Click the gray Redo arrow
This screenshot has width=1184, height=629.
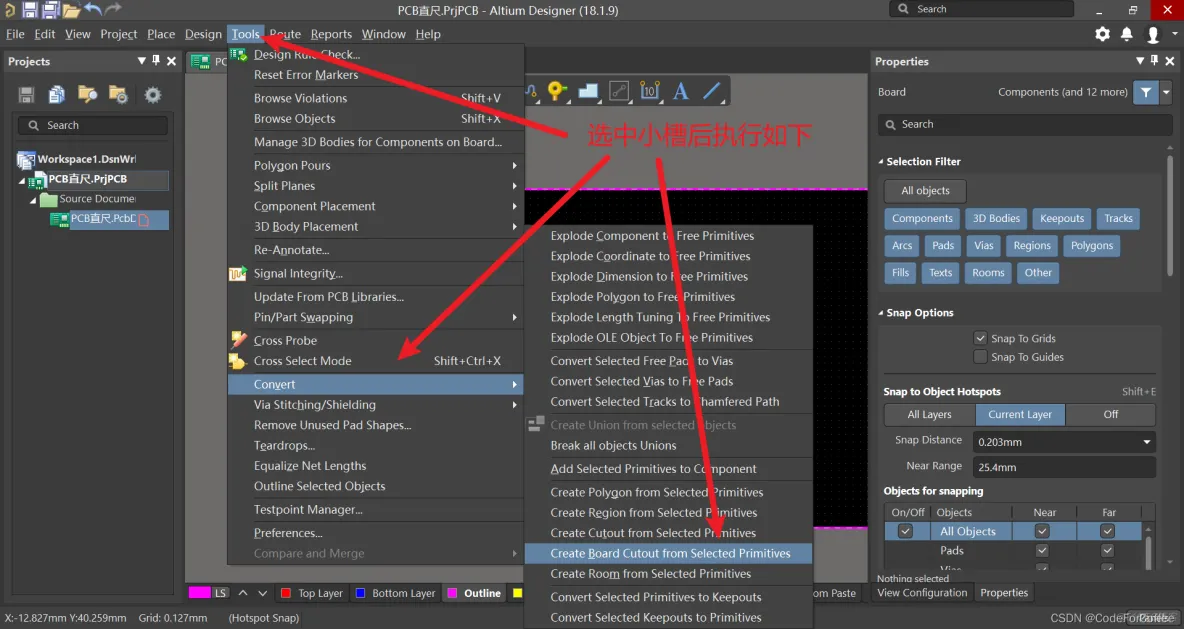coord(113,9)
